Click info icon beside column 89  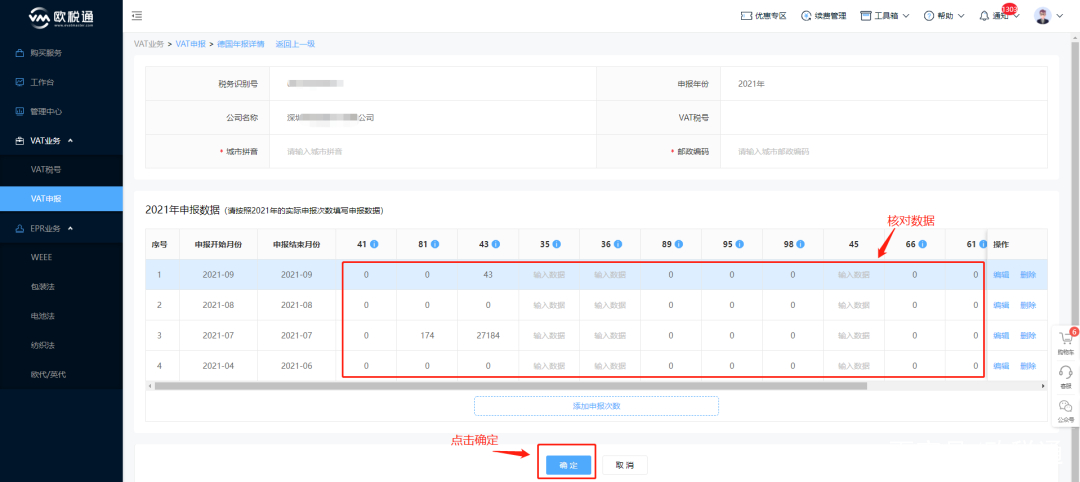[x=678, y=244]
